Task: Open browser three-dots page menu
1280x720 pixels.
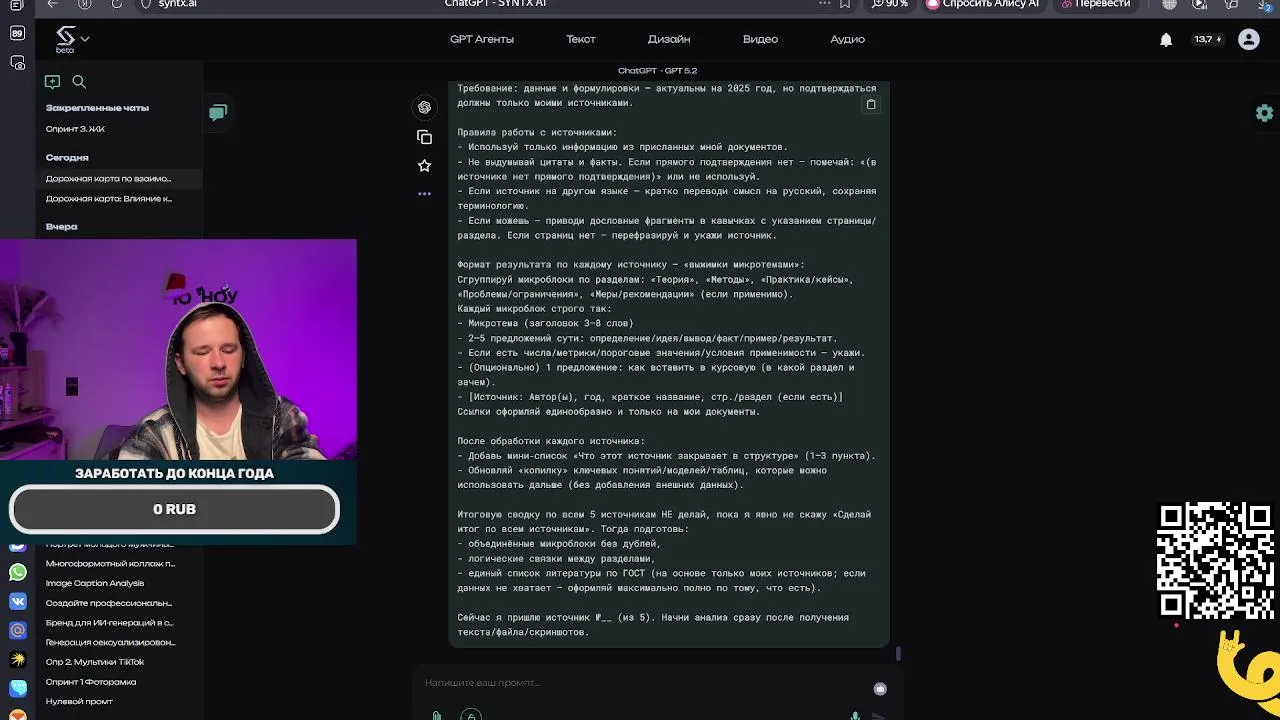Action: coord(825,4)
